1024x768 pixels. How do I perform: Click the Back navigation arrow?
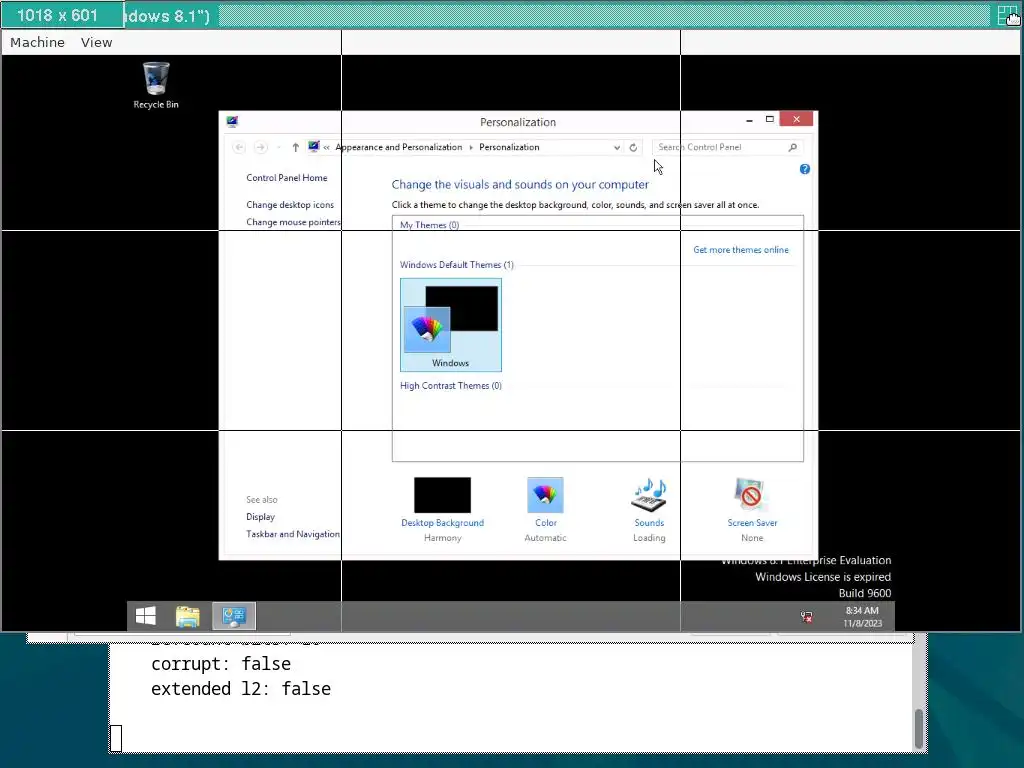tap(239, 148)
